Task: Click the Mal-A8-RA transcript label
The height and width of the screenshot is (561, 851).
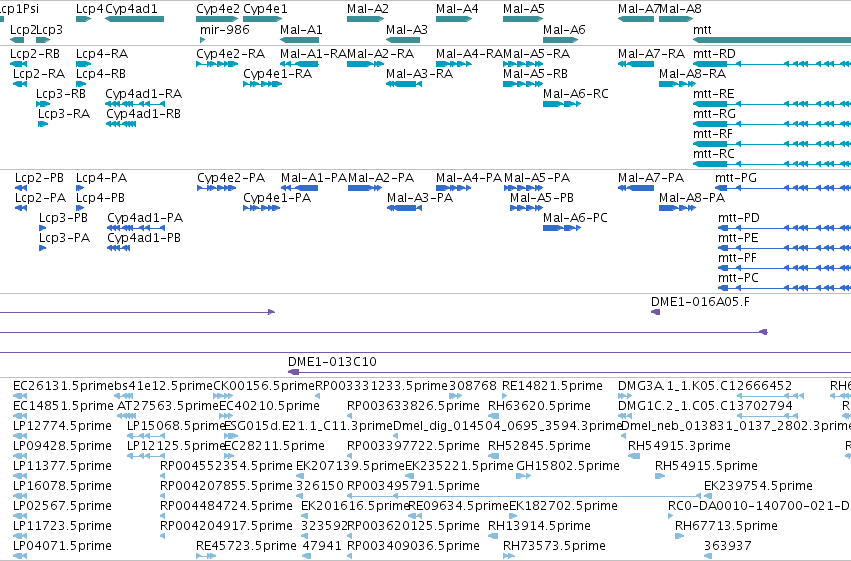Action: click(x=693, y=74)
